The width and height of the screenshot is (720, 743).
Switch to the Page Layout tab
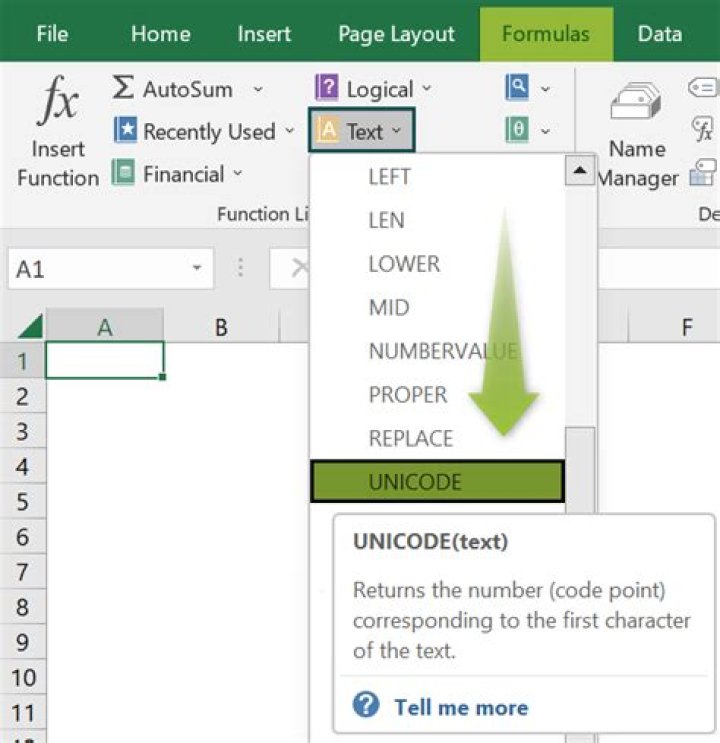pyautogui.click(x=396, y=35)
